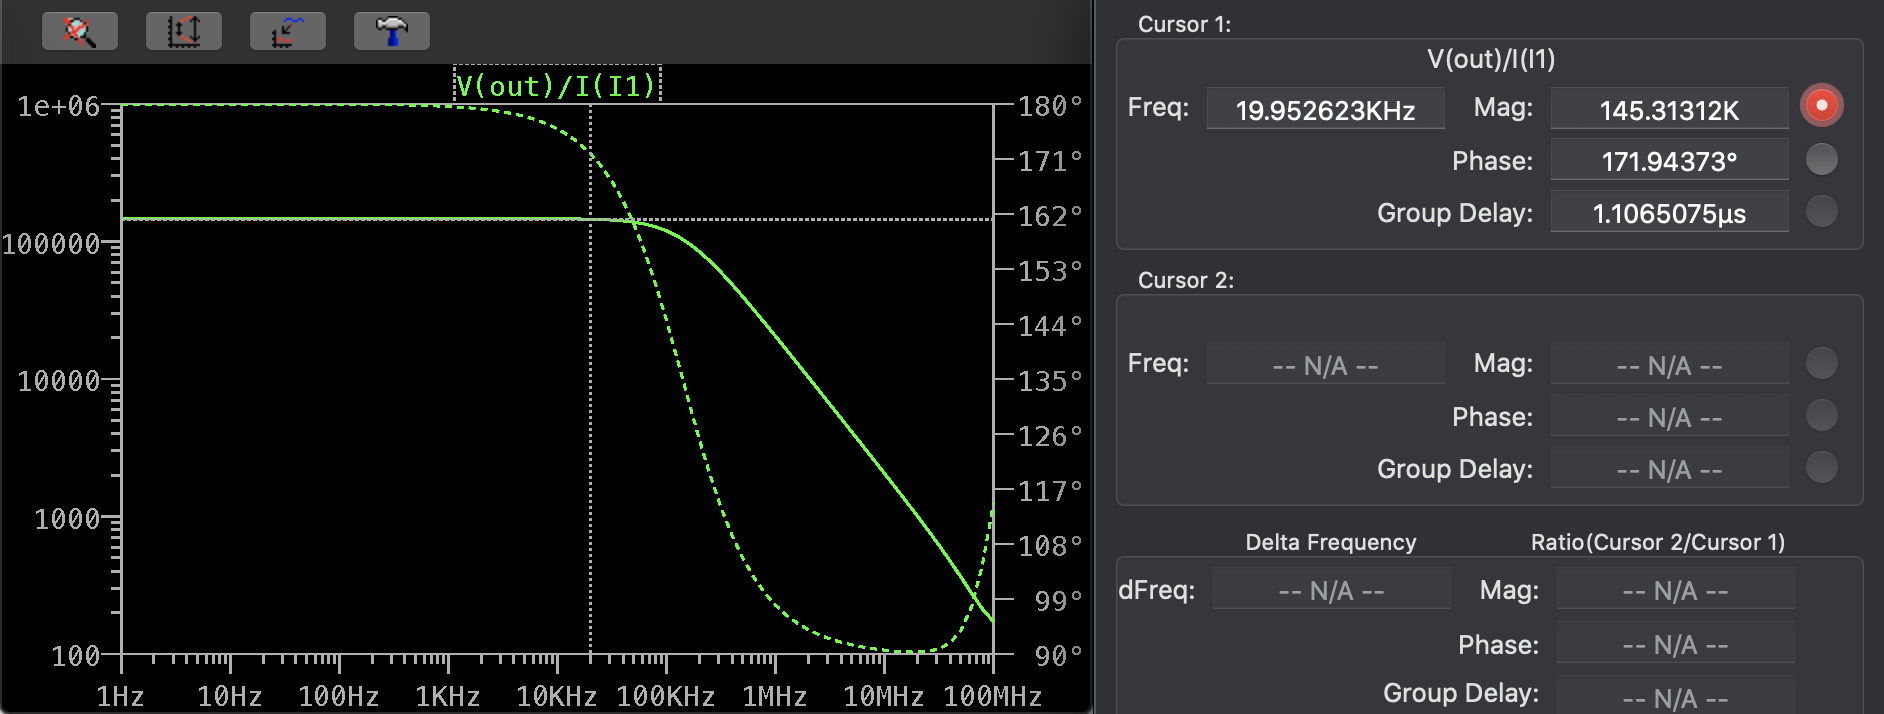This screenshot has height=714, width=1884.
Task: Click Cursor 1 Freq field 19.952623KHz
Action: (1326, 109)
